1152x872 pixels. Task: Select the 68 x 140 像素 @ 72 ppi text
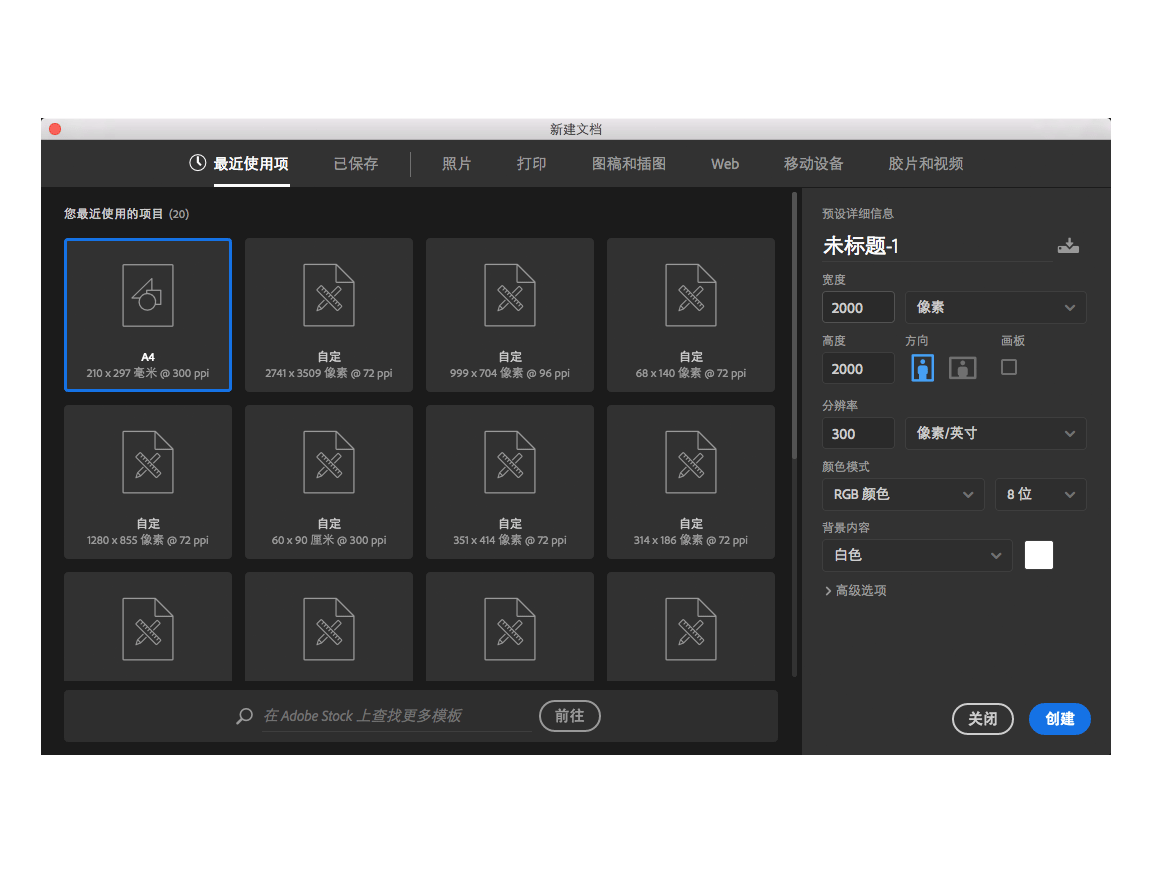(x=691, y=373)
